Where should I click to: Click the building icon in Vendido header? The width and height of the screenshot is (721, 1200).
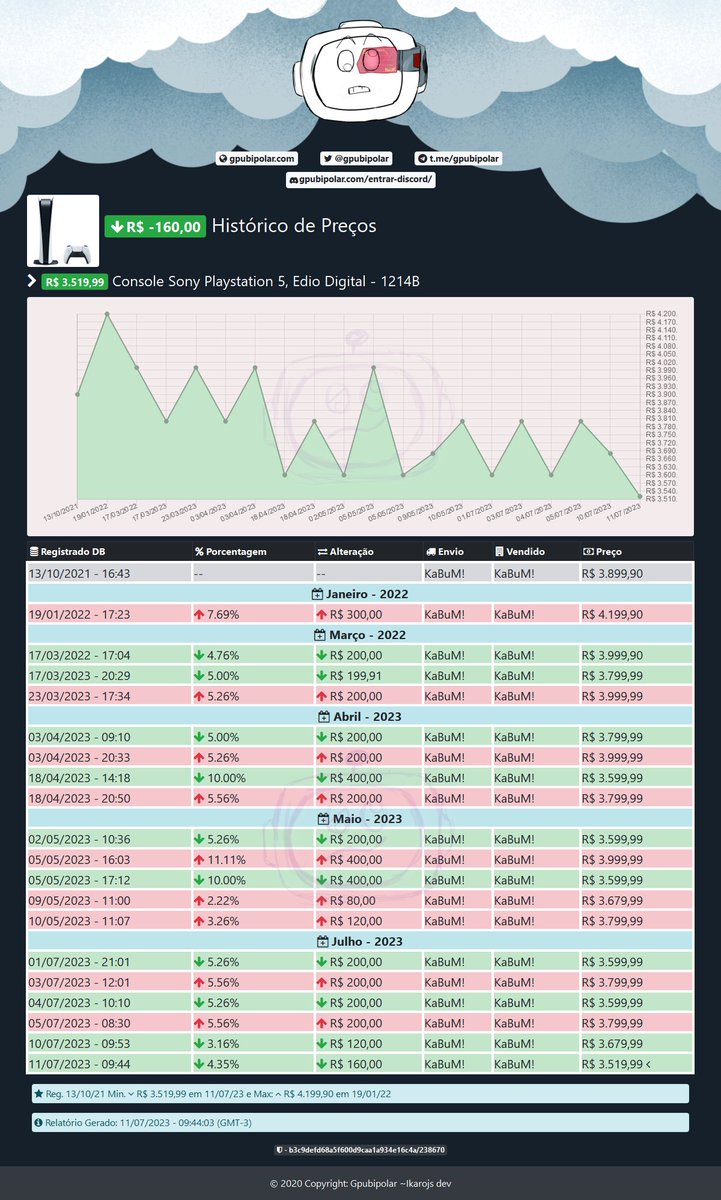click(x=498, y=551)
